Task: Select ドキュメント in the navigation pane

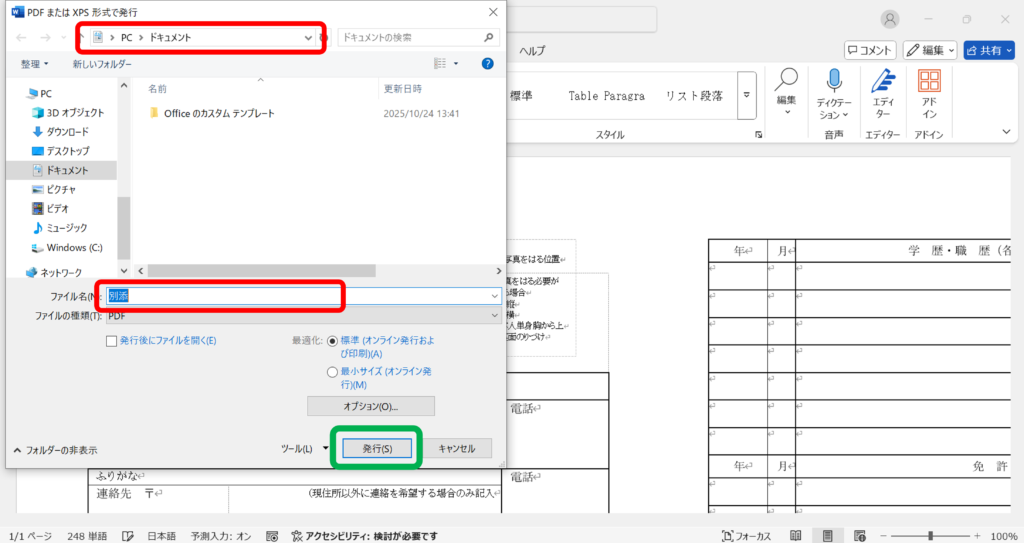Action: point(67,170)
